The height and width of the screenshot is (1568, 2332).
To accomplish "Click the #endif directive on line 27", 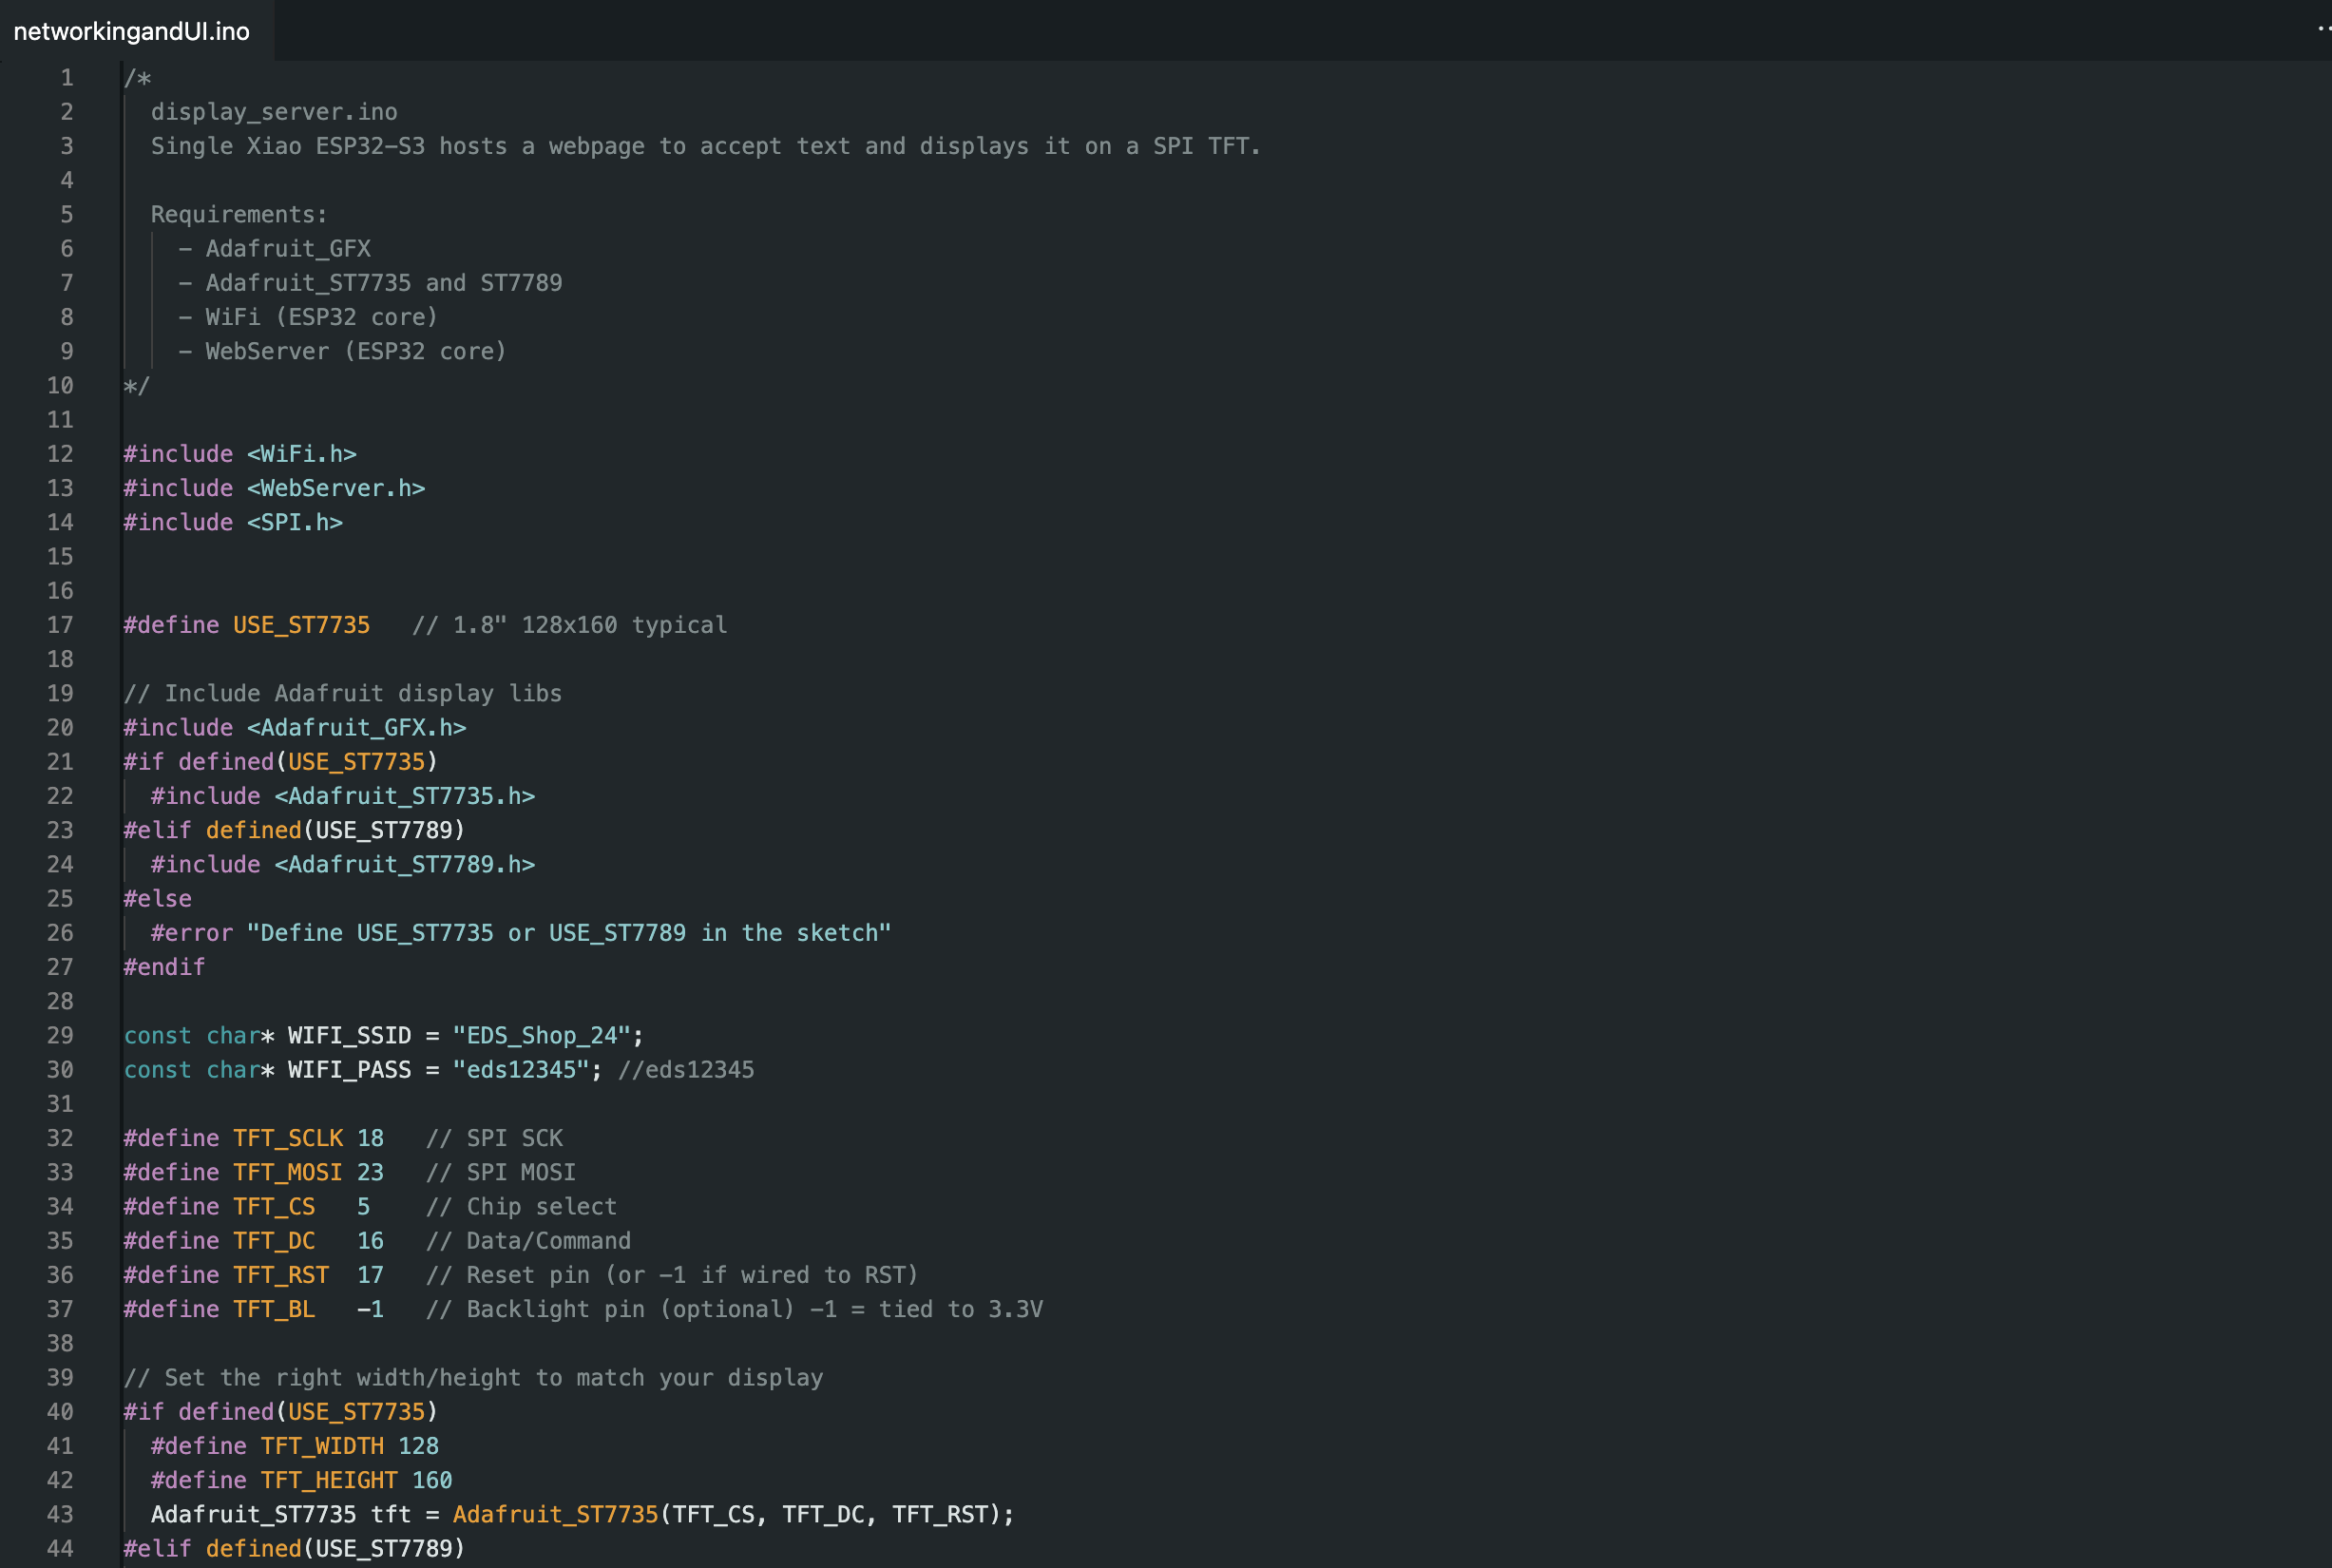I will 164,967.
